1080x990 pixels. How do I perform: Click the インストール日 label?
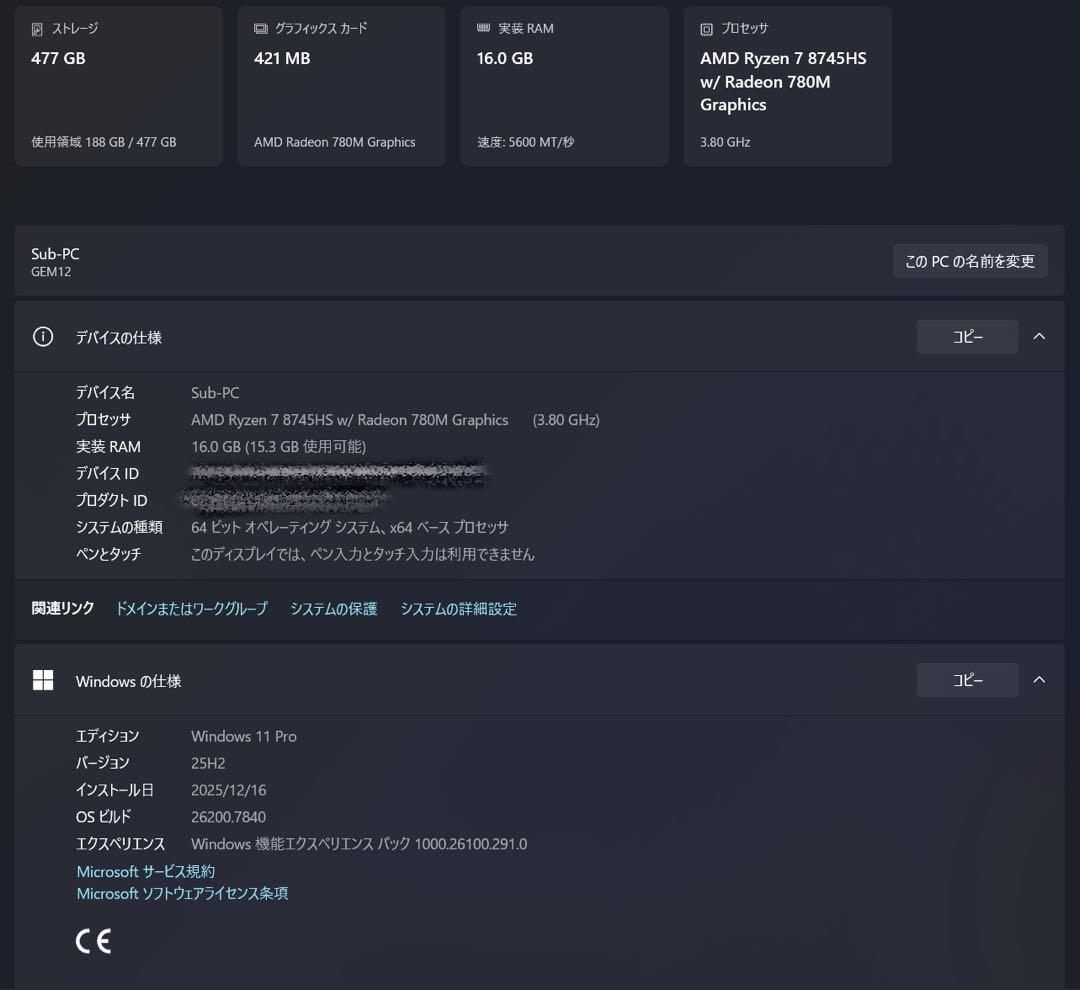(114, 790)
